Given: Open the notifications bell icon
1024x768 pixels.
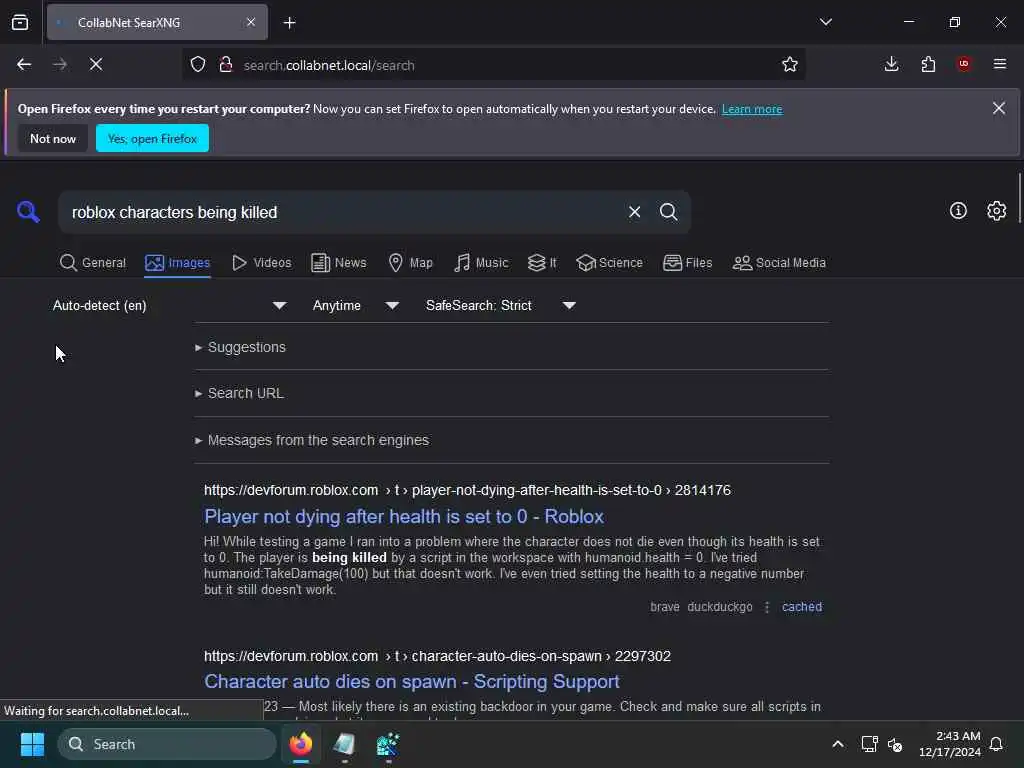Looking at the screenshot, I should [x=997, y=744].
